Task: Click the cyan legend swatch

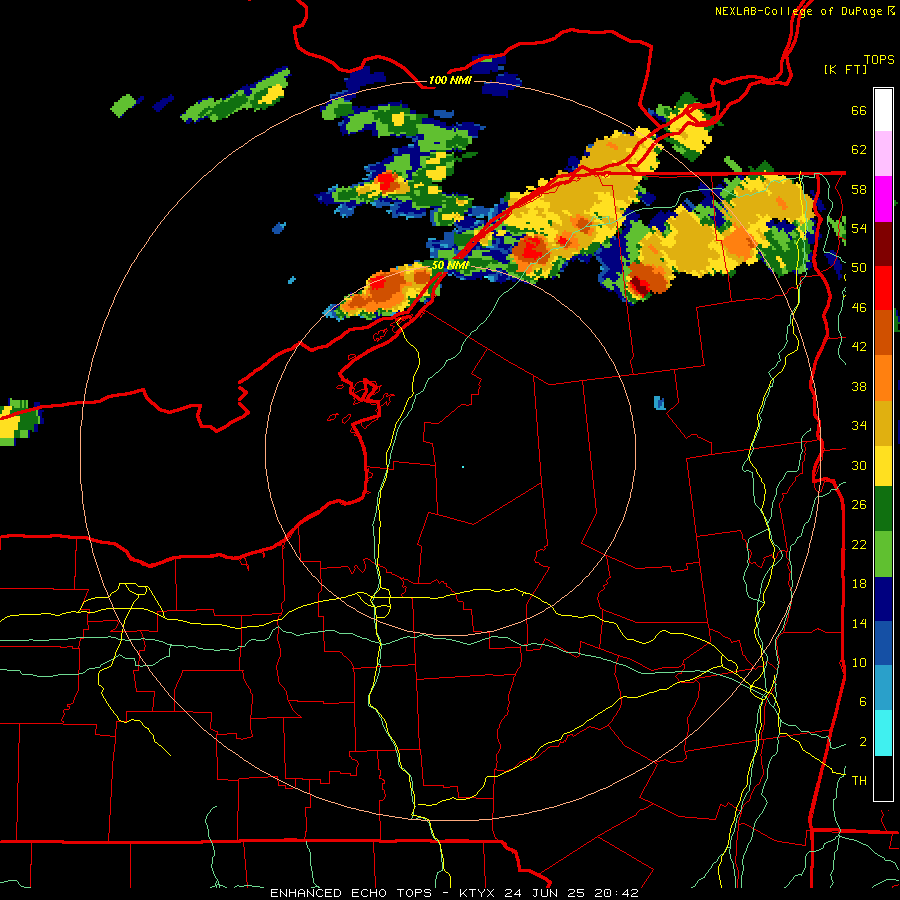Action: [x=883, y=733]
